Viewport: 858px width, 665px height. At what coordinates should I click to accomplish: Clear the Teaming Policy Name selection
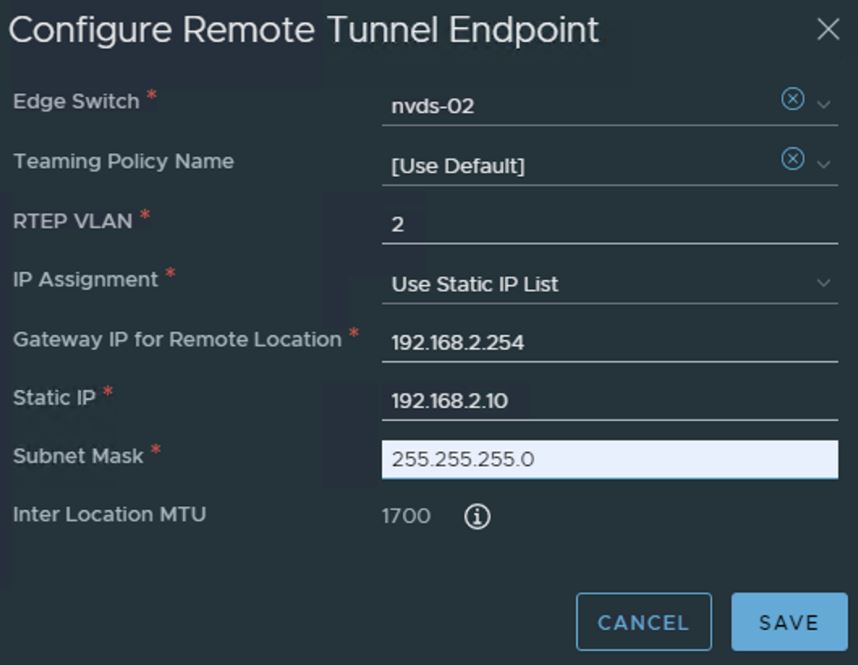coord(792,159)
